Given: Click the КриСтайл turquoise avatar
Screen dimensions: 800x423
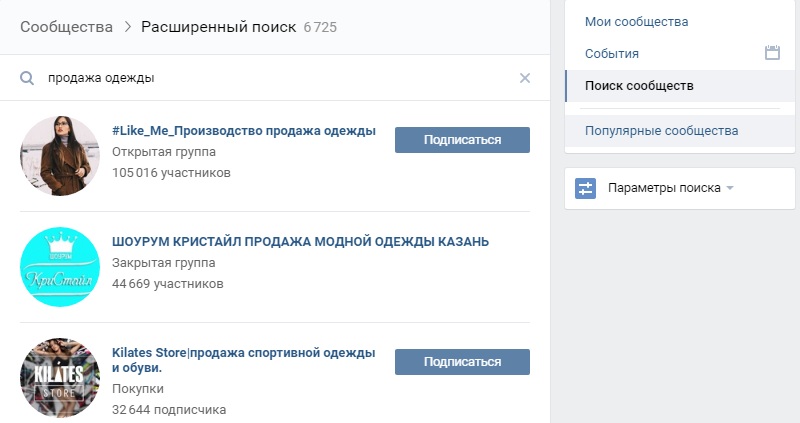Looking at the screenshot, I should pos(60,267).
